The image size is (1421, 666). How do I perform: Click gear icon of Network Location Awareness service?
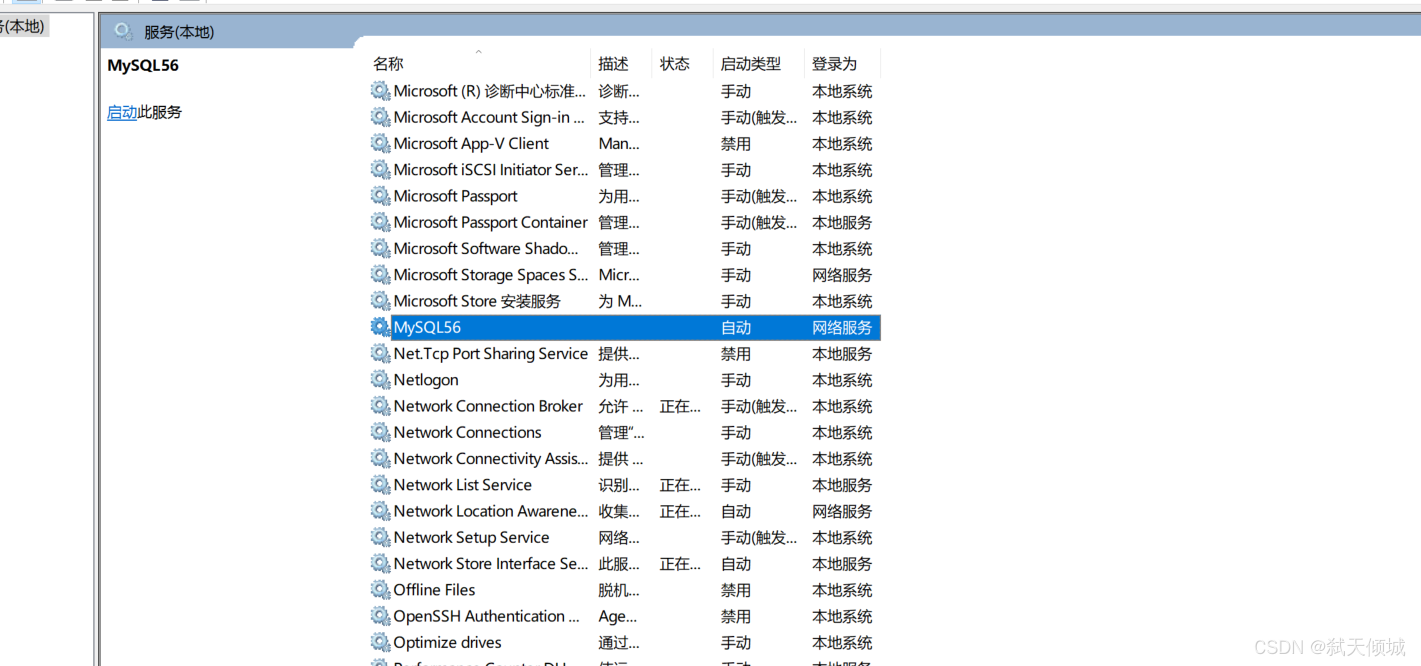click(380, 511)
